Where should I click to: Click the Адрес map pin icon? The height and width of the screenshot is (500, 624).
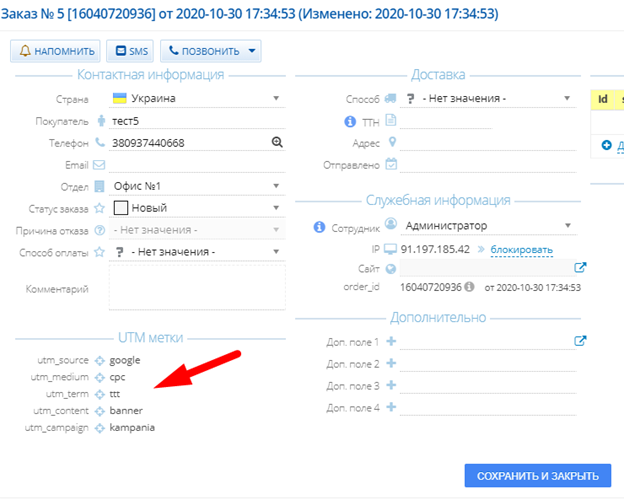[x=392, y=142]
